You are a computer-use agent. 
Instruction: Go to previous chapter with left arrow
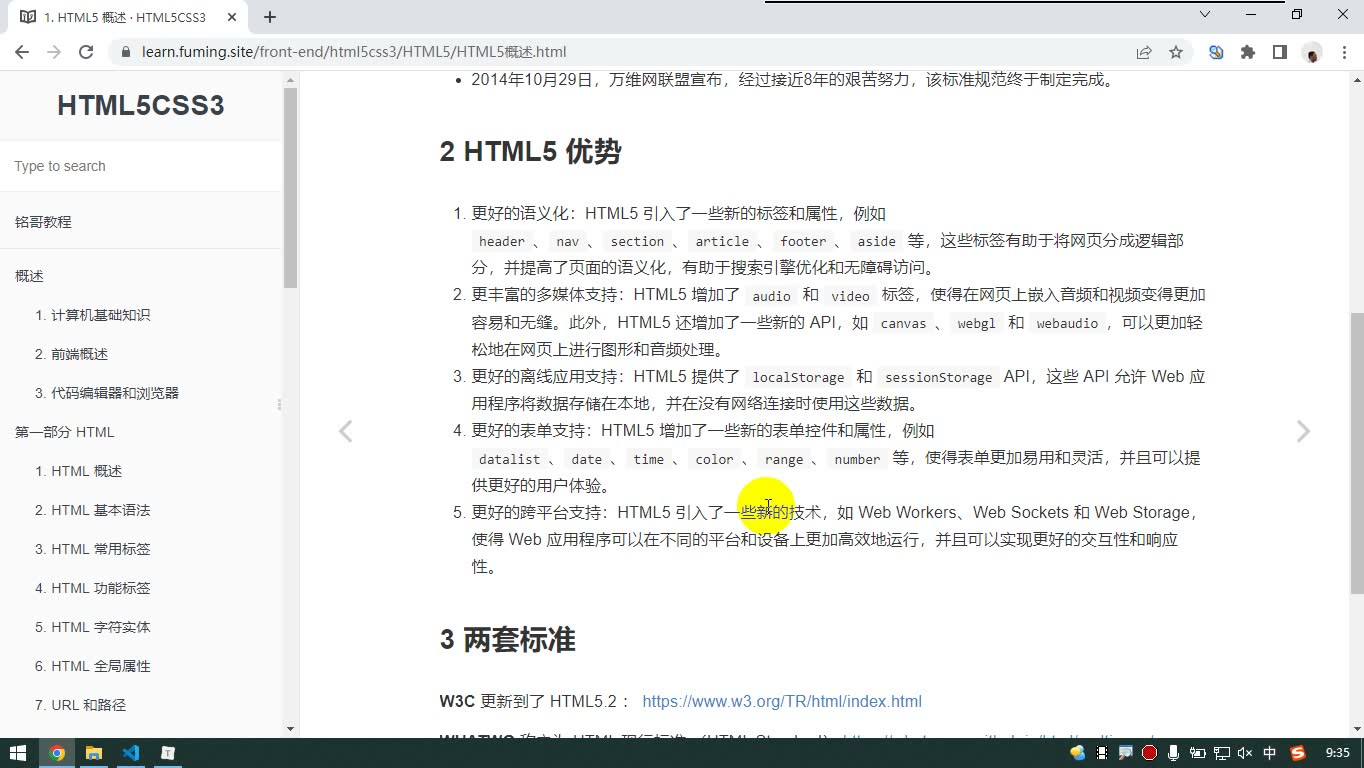pyautogui.click(x=345, y=431)
